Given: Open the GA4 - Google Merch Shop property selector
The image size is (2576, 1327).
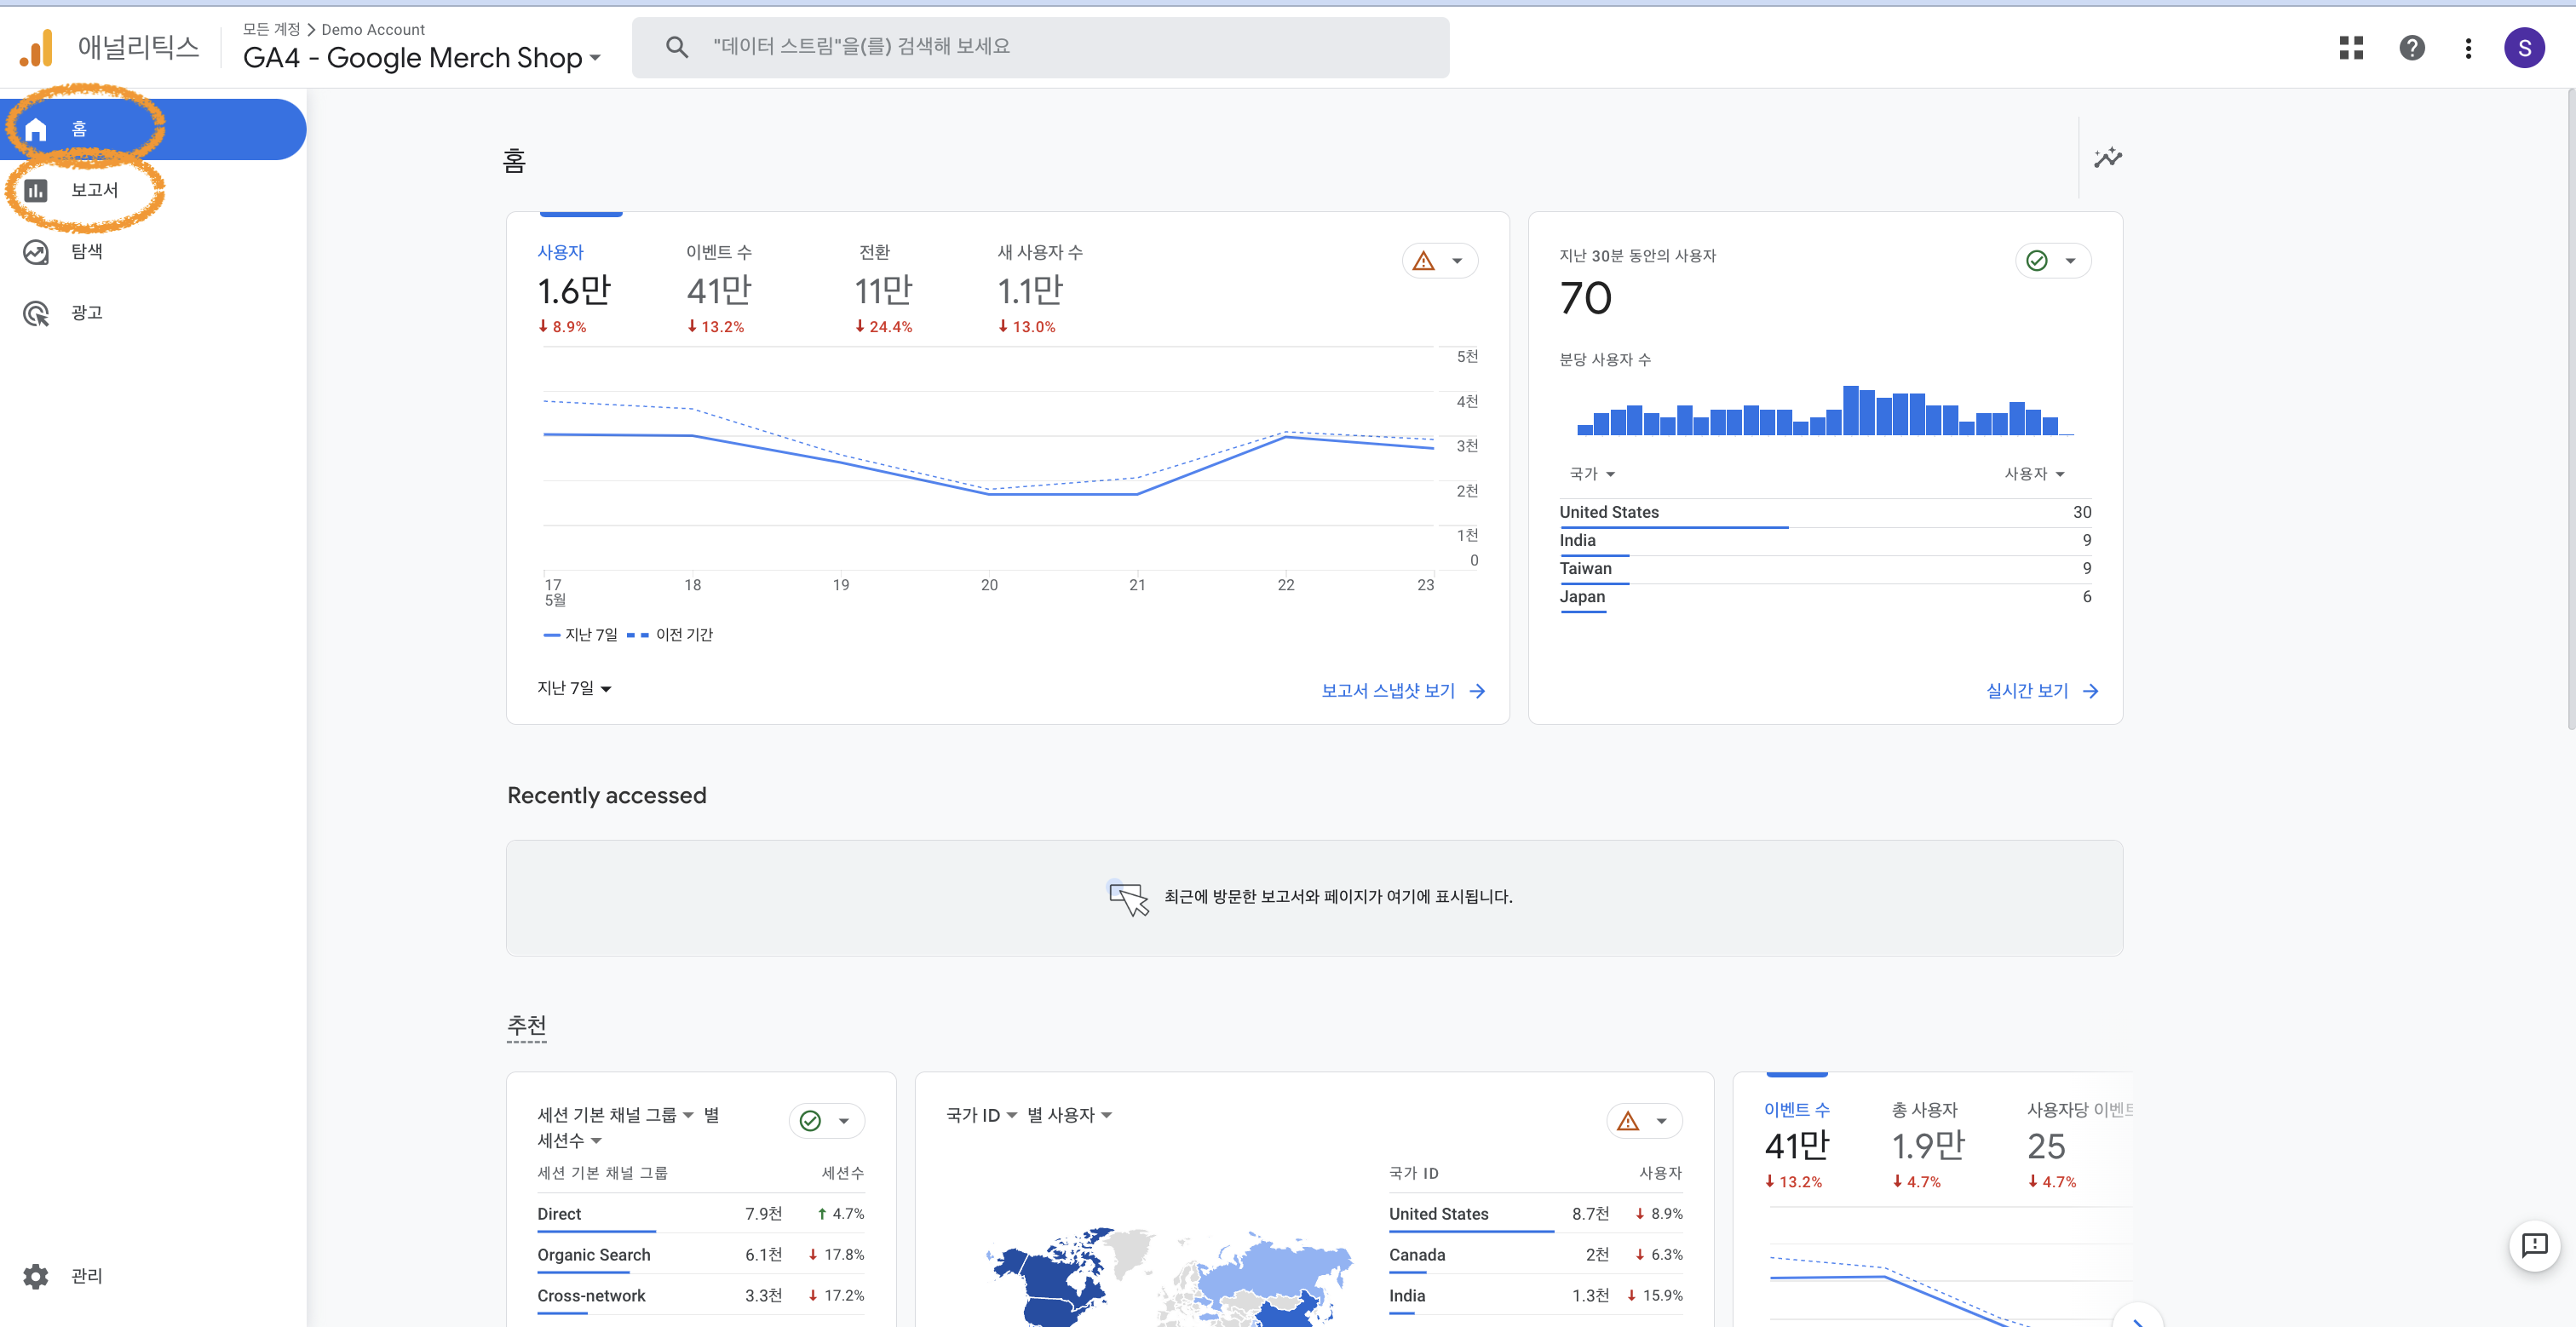Looking at the screenshot, I should (x=422, y=58).
